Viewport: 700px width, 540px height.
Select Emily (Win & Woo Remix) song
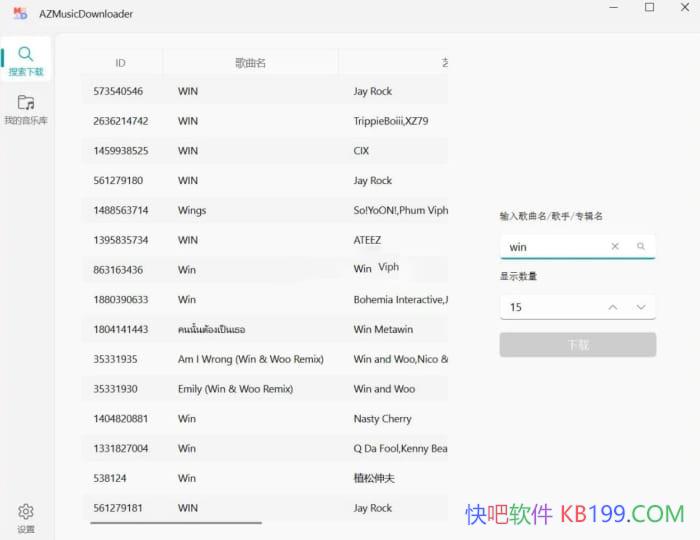265,389
